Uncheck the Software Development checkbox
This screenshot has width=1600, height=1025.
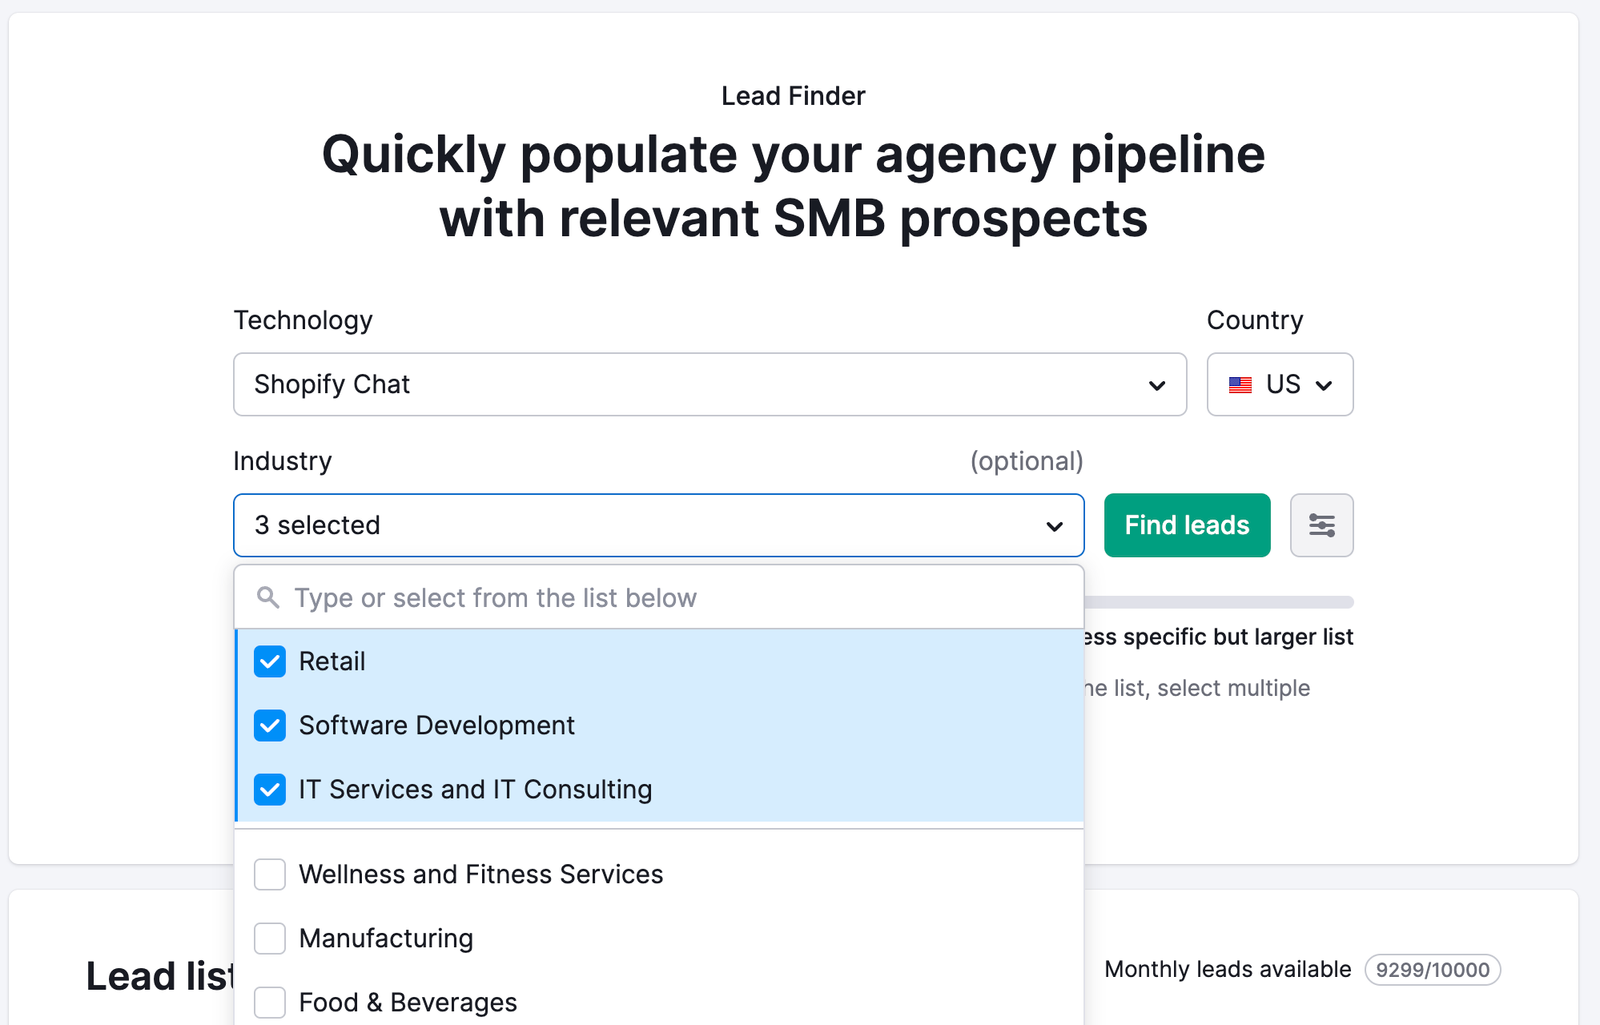point(270,726)
